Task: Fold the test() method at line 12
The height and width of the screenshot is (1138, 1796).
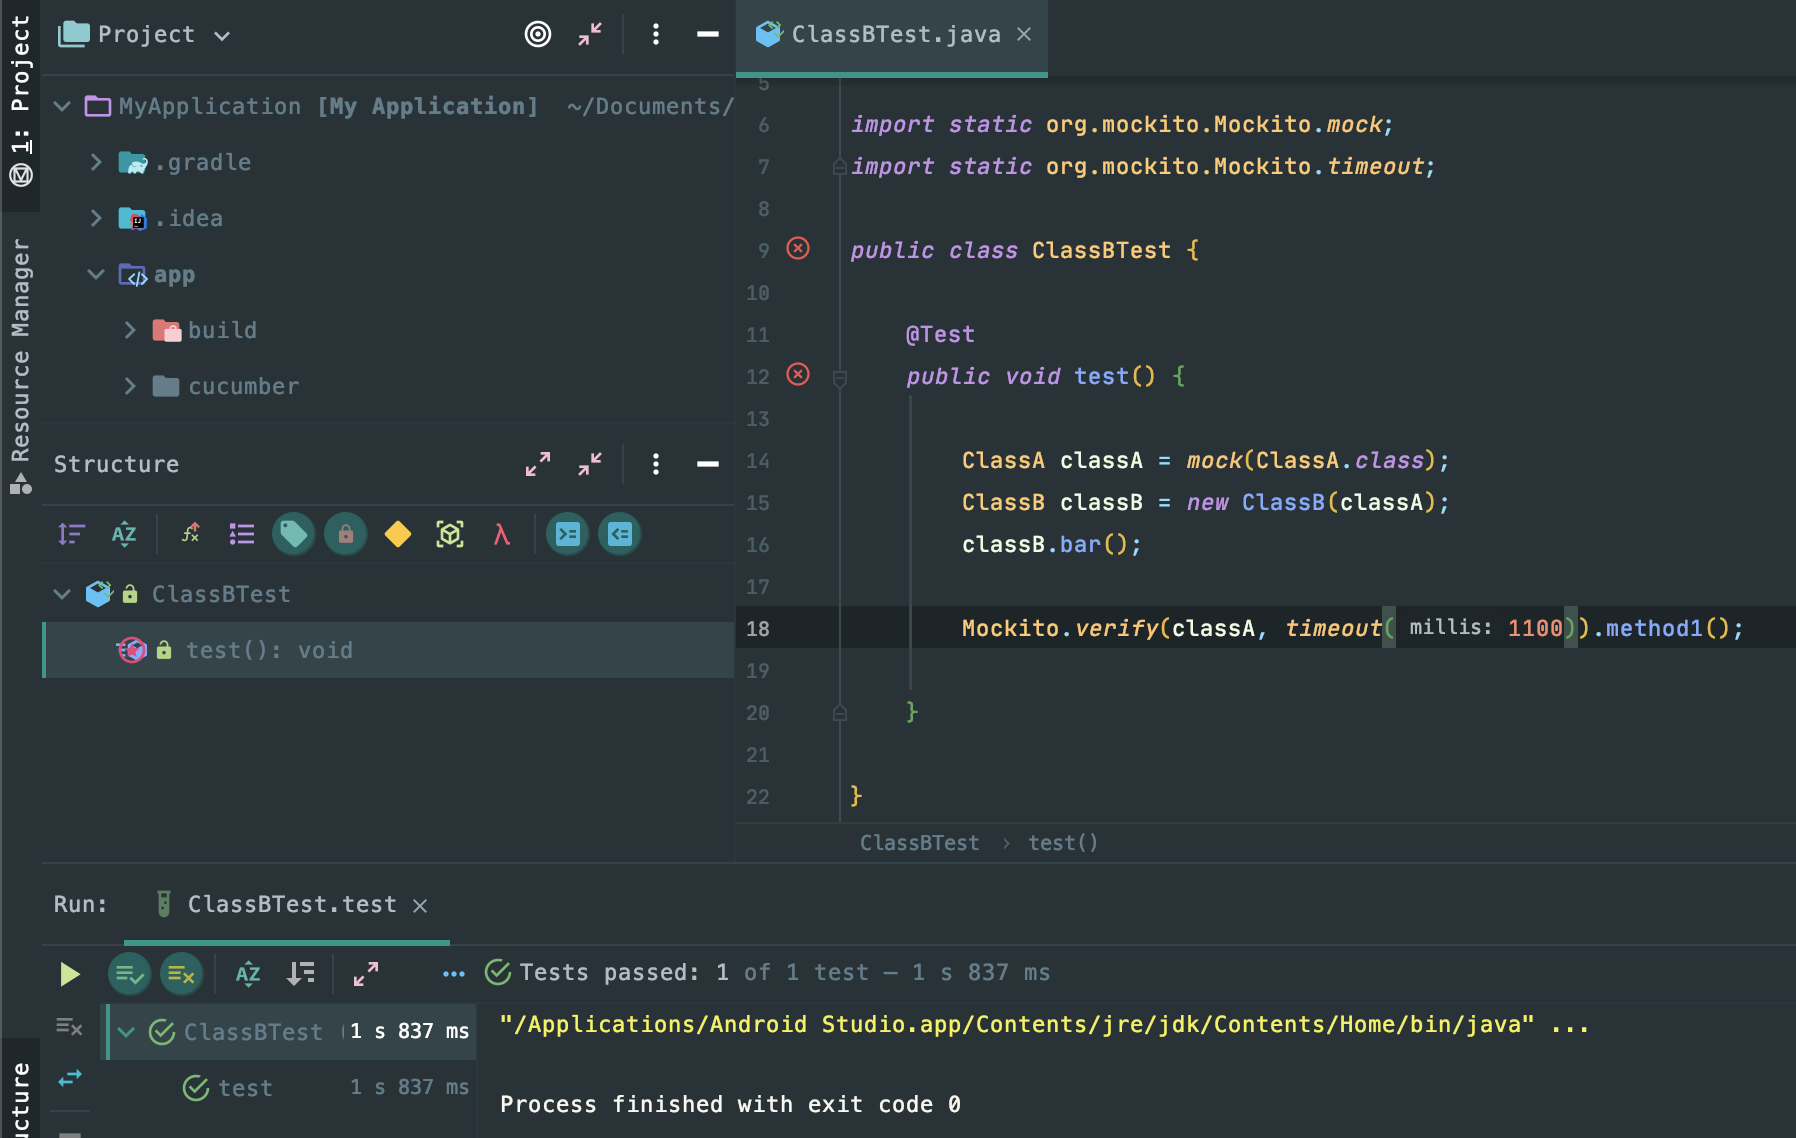Action: click(x=840, y=378)
